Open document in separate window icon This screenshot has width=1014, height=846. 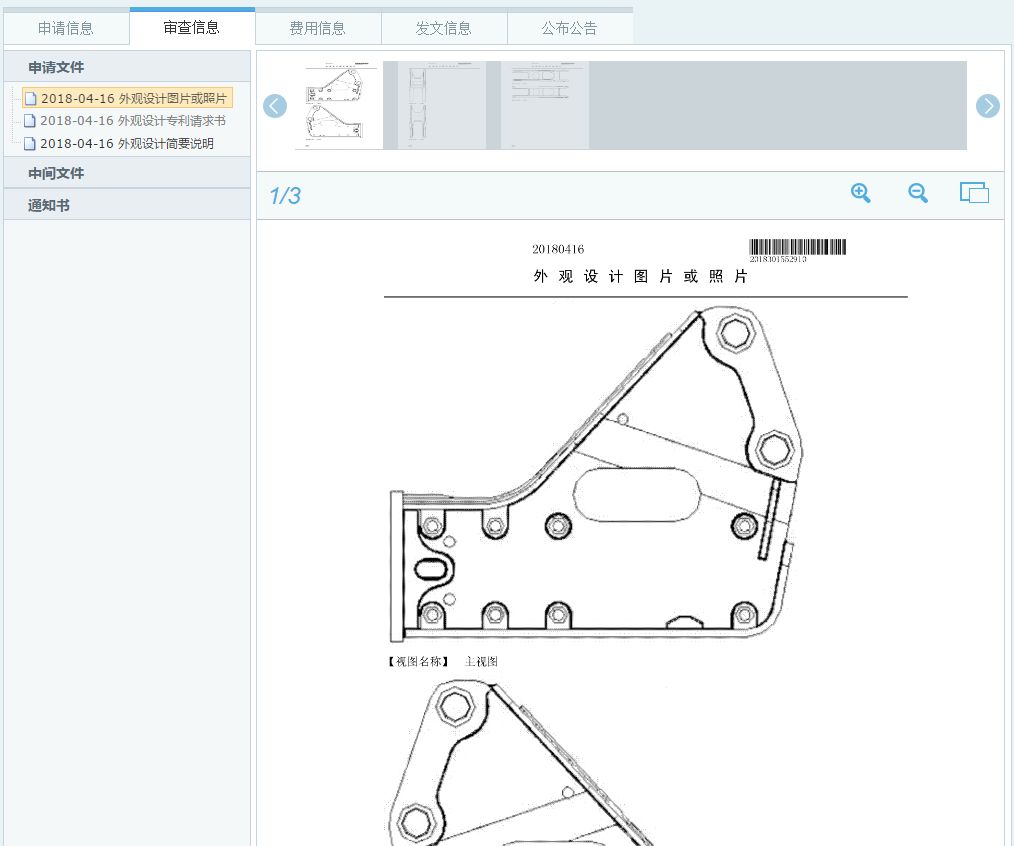[x=974, y=193]
